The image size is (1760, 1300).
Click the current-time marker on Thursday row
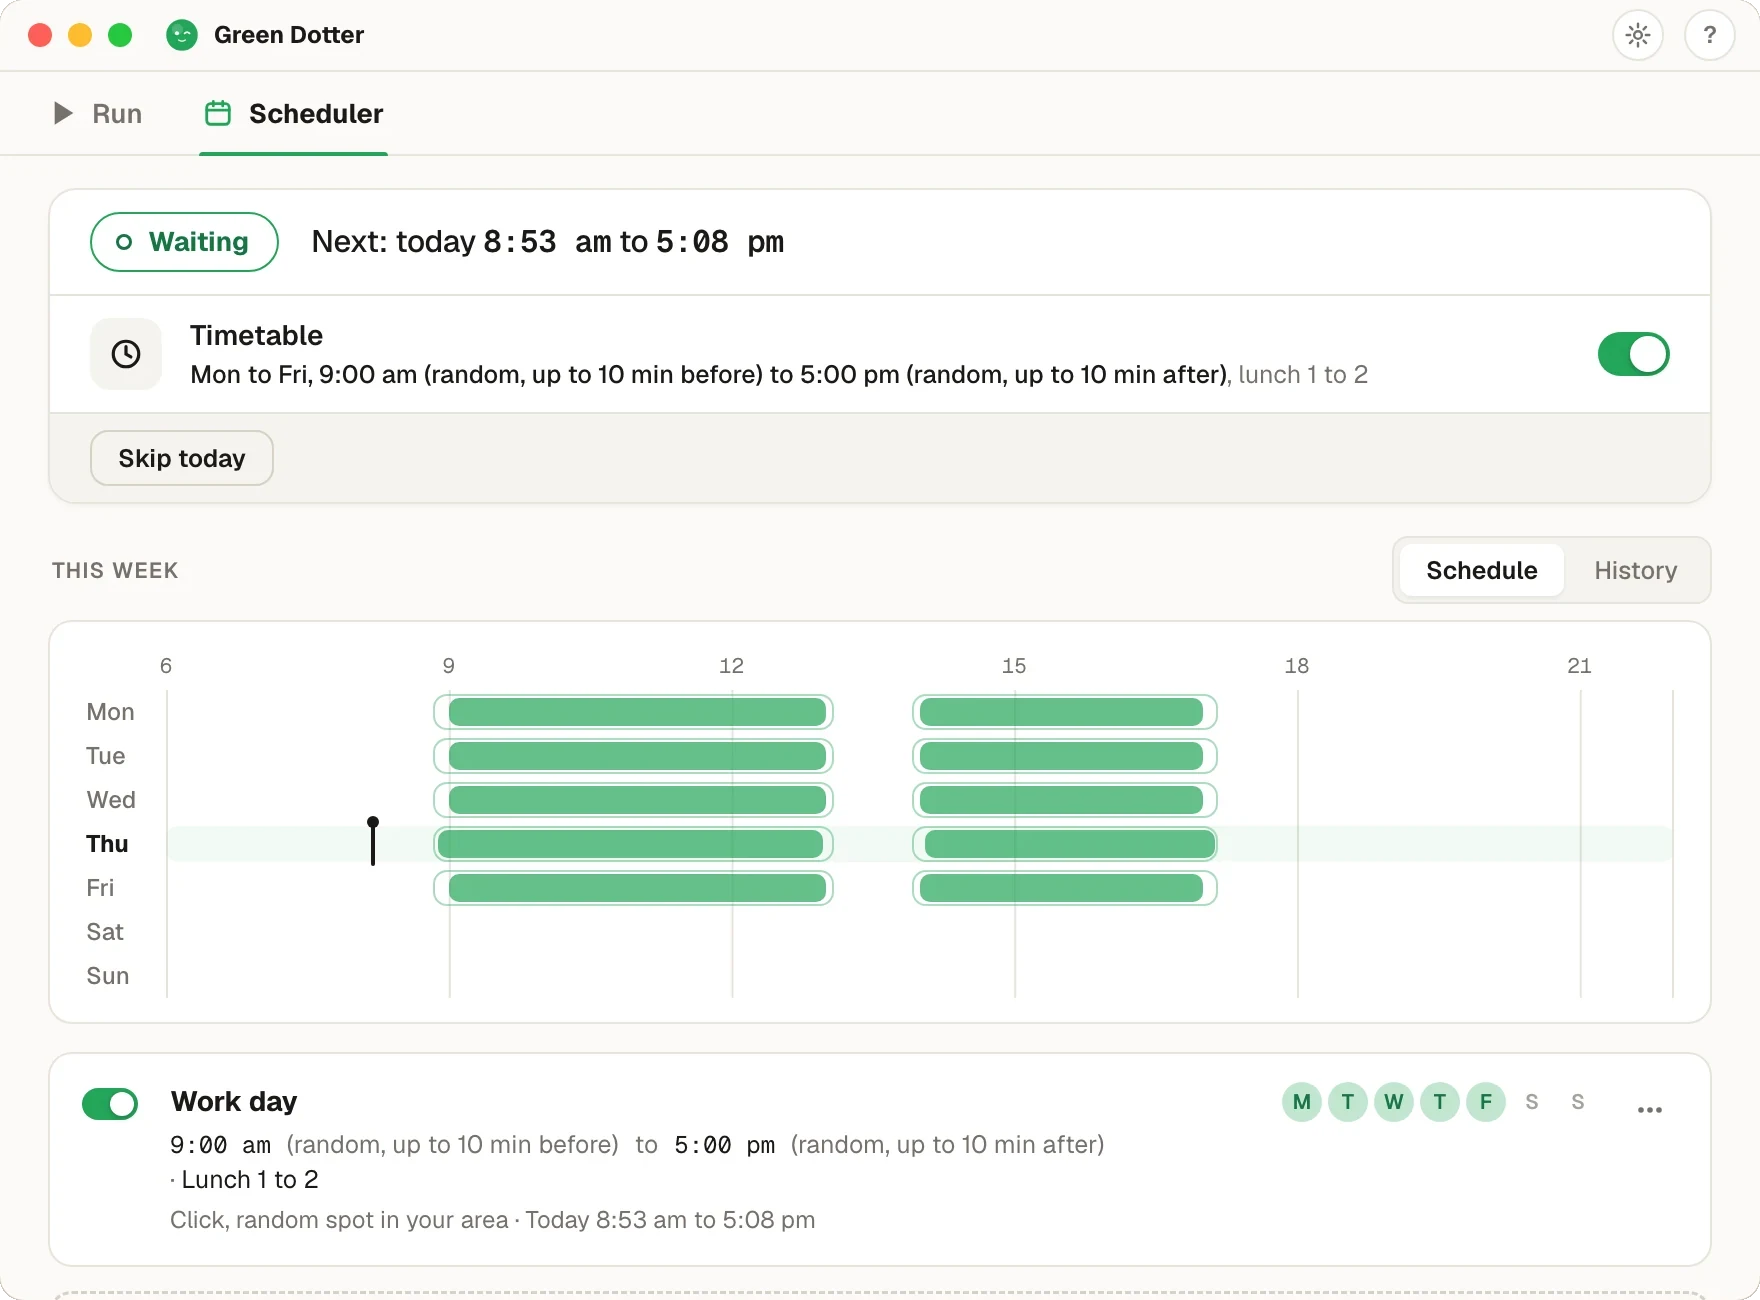point(373,841)
